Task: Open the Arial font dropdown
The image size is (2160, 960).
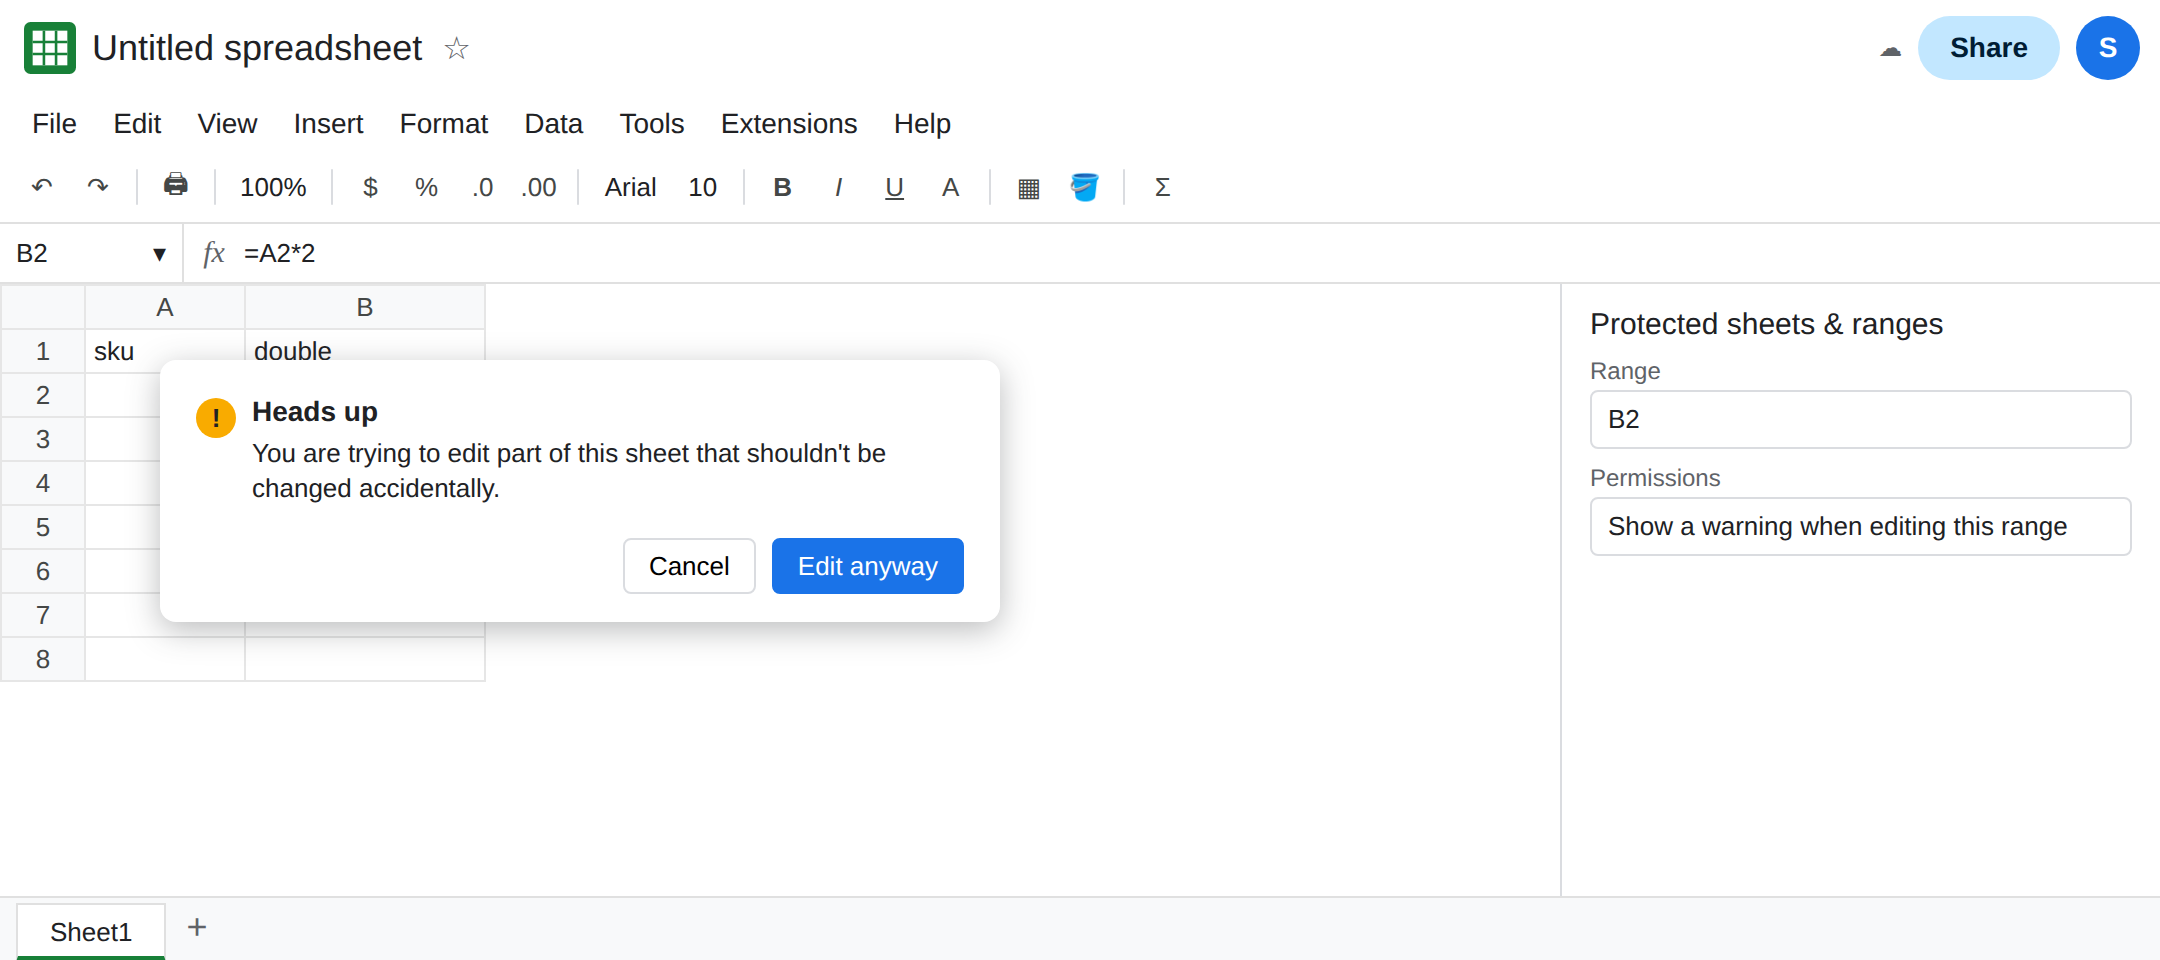Action: 630,187
